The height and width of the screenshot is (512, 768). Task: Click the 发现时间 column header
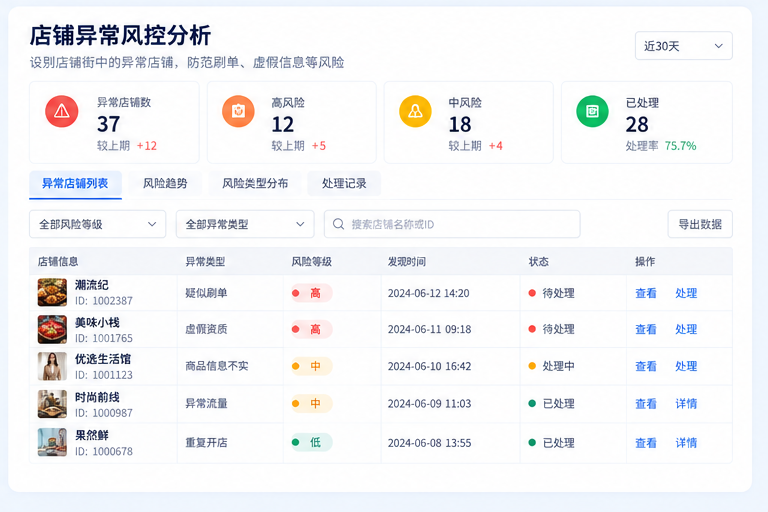(407, 262)
